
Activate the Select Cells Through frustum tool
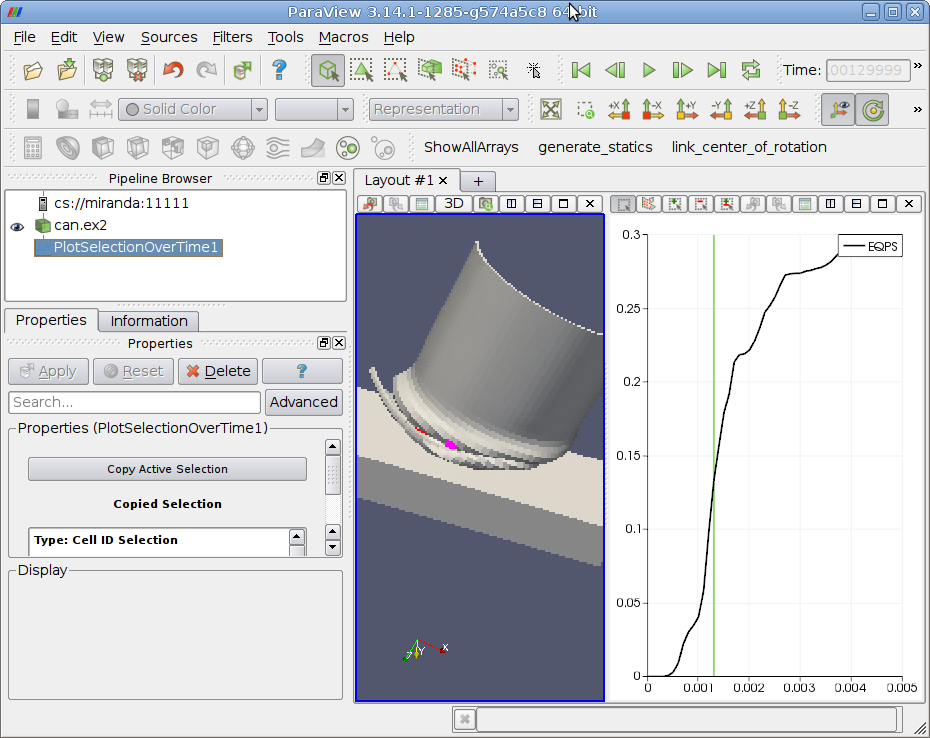(x=430, y=70)
